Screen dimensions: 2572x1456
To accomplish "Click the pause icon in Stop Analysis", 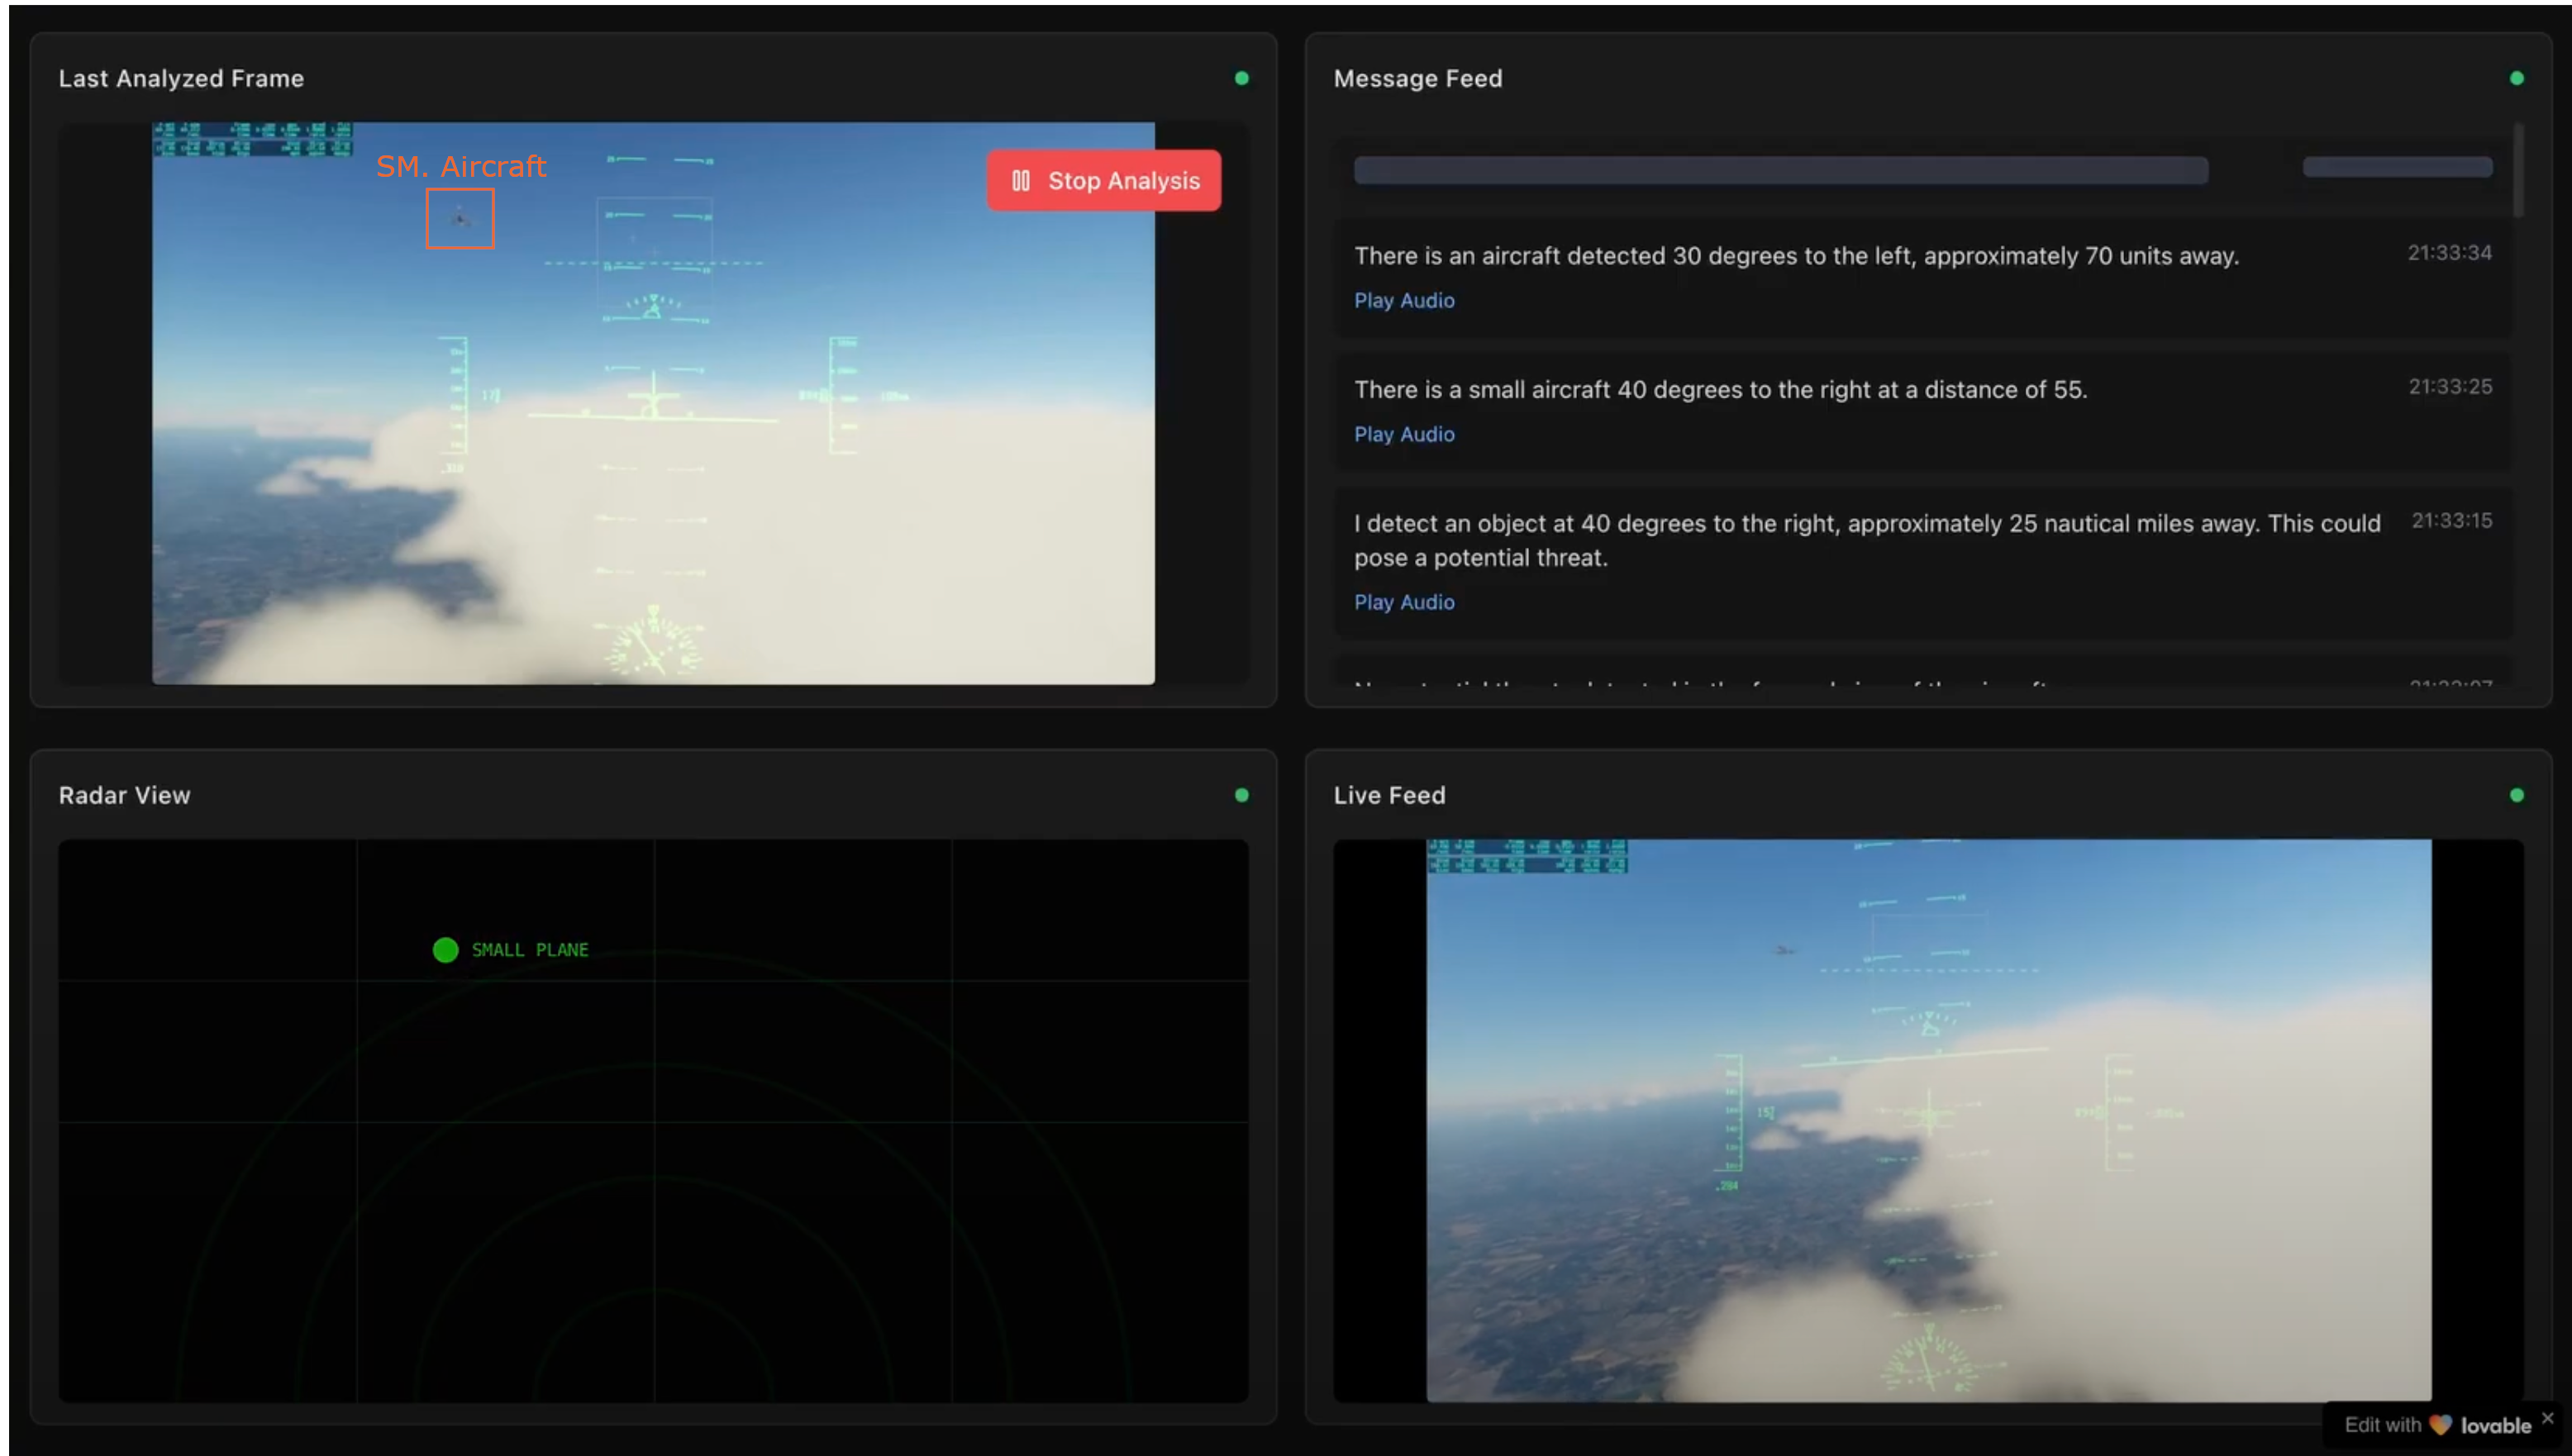I will 1020,181.
